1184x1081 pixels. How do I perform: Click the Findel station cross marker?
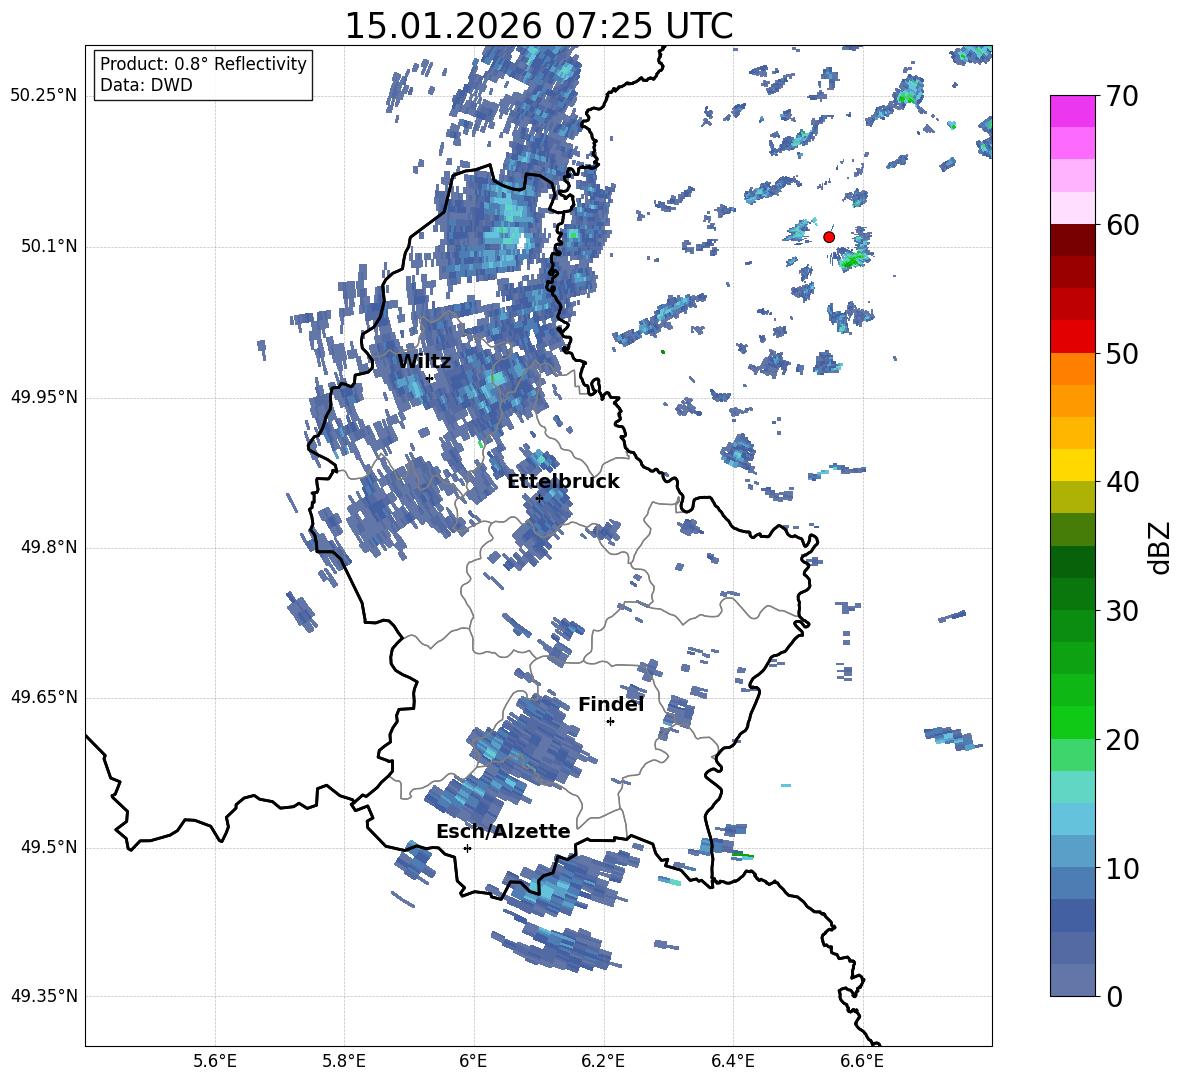pyautogui.click(x=610, y=721)
